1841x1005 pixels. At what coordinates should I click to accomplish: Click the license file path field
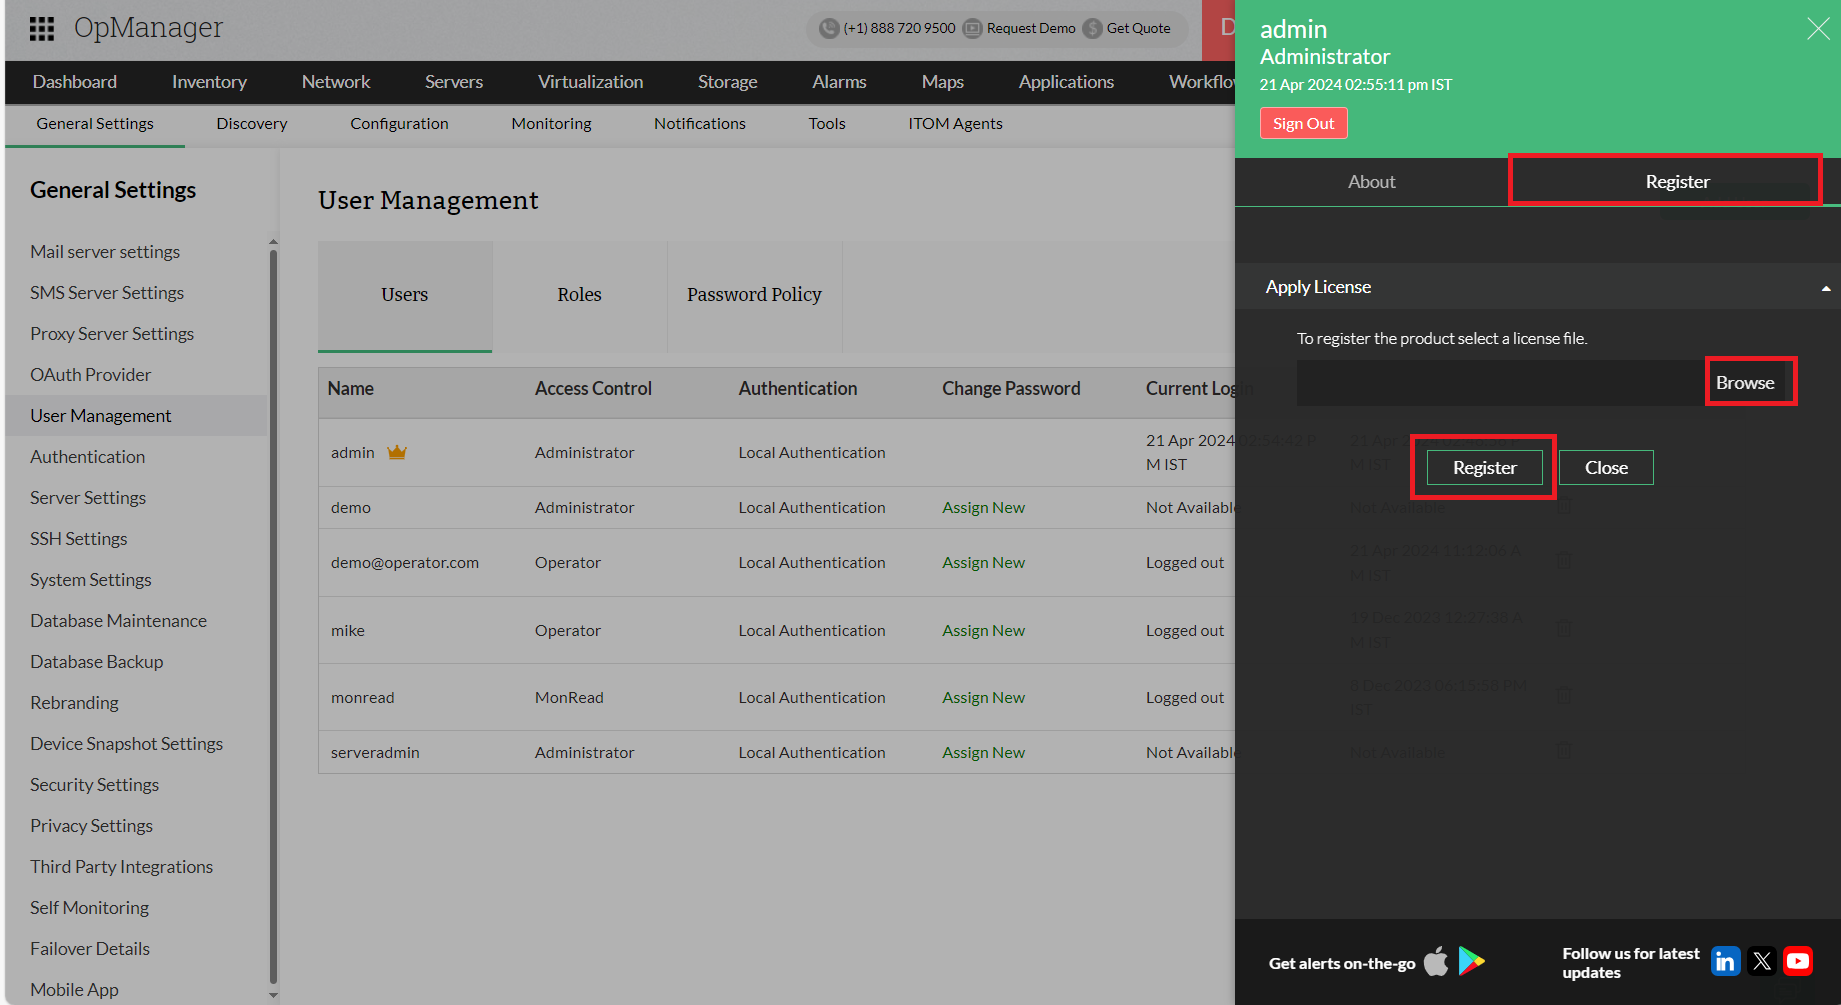click(1501, 383)
